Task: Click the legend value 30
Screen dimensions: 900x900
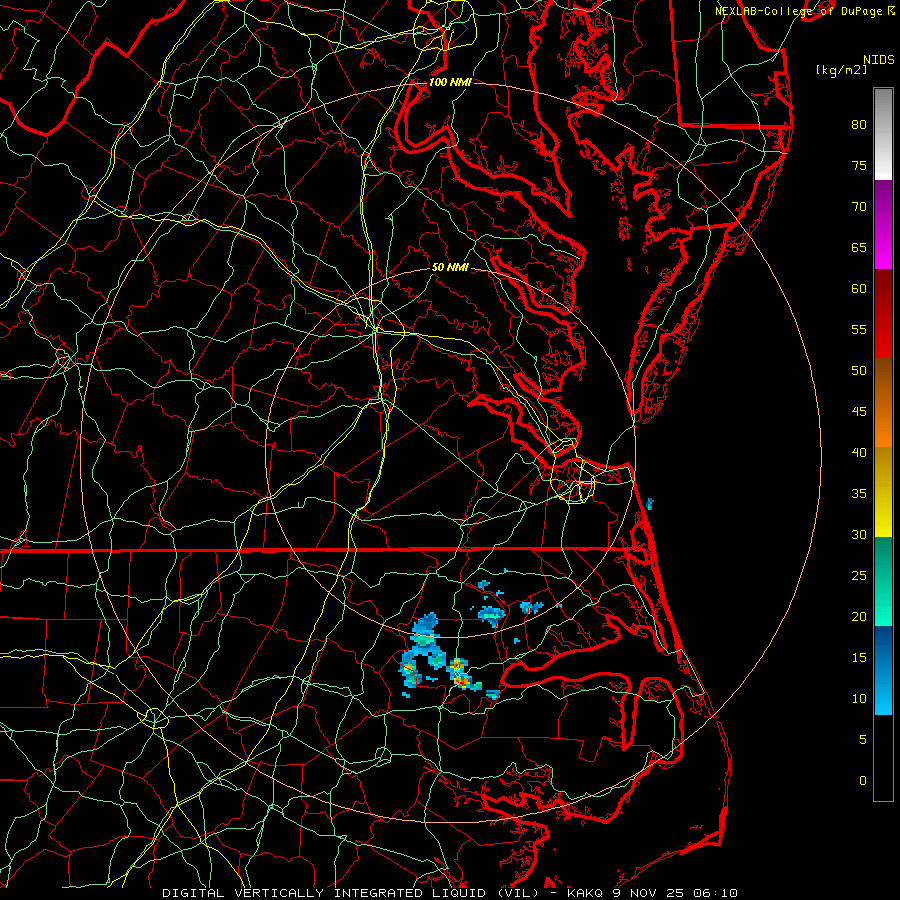Action: (x=859, y=535)
